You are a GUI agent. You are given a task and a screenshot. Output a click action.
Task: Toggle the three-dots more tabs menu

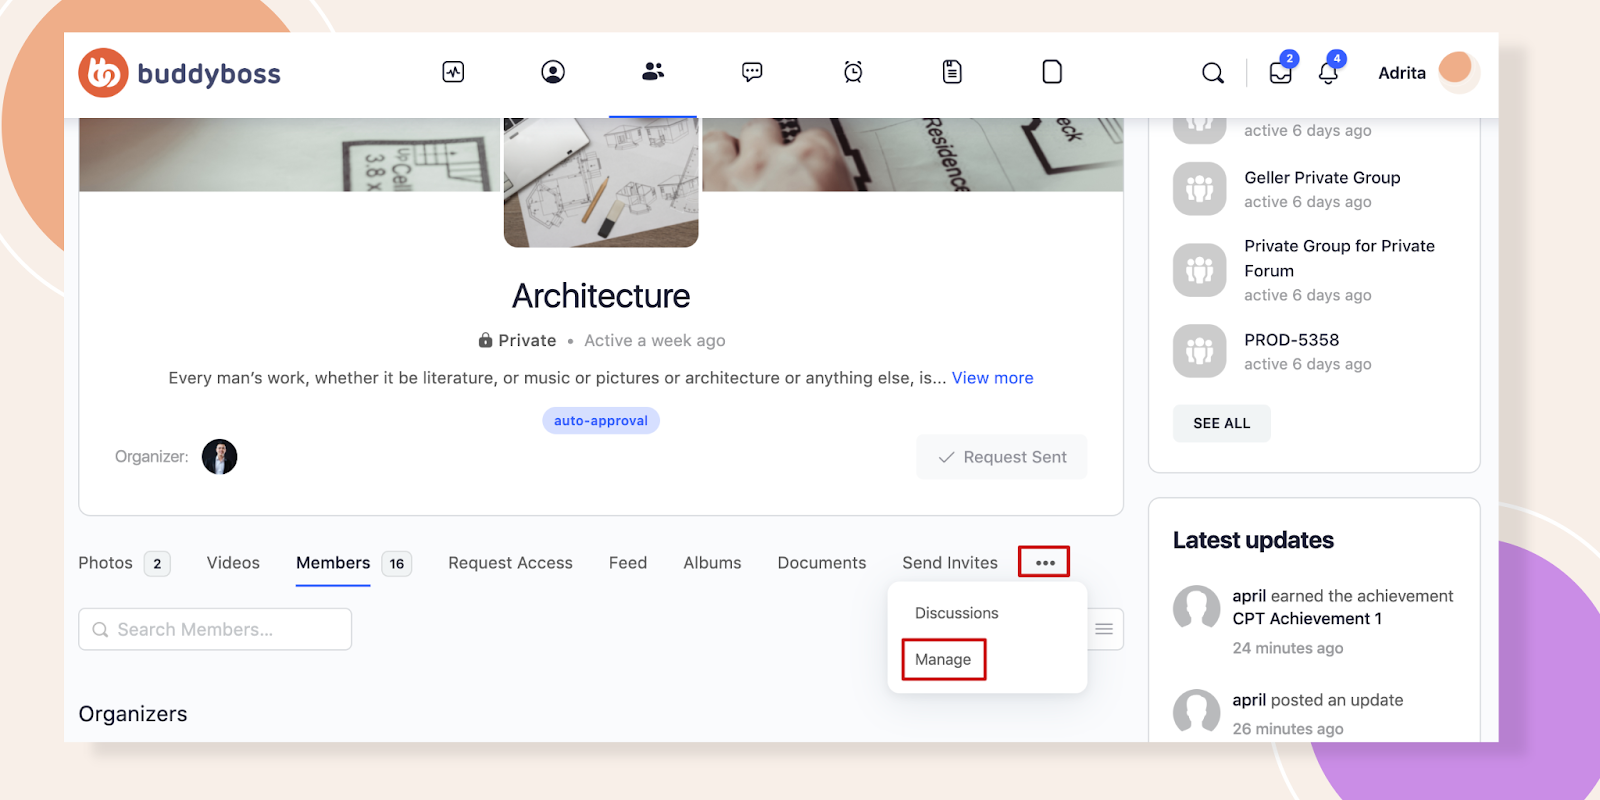pyautogui.click(x=1045, y=562)
